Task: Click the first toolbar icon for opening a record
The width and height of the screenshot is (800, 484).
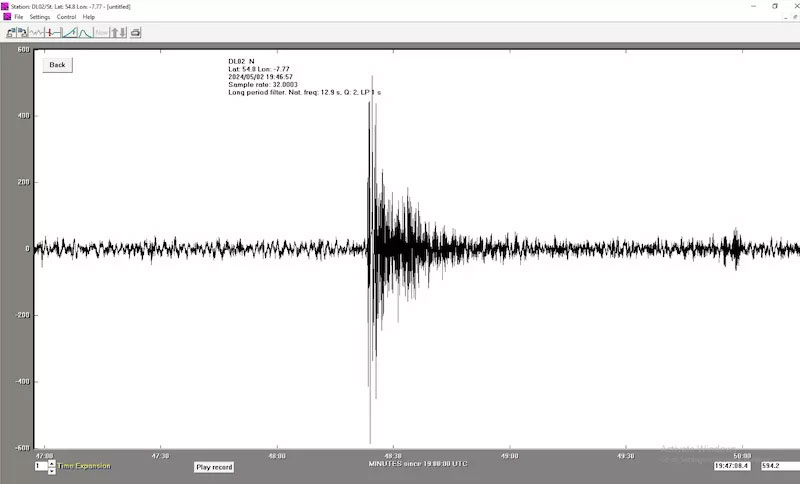Action: pos(12,32)
